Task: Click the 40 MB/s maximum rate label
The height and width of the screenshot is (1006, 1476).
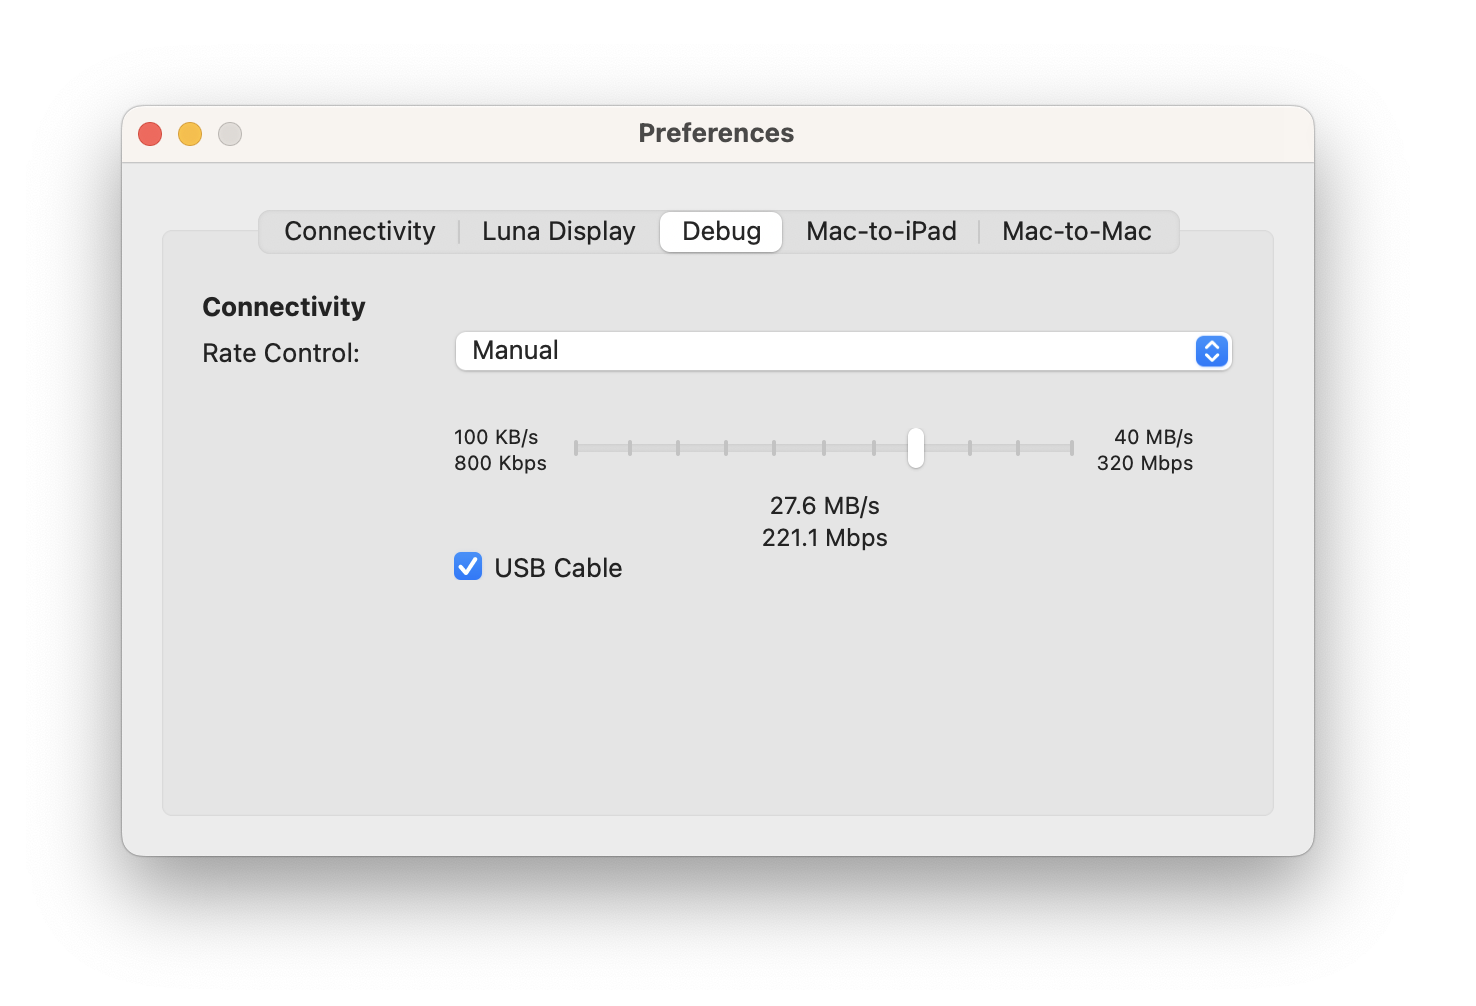Action: click(1153, 436)
